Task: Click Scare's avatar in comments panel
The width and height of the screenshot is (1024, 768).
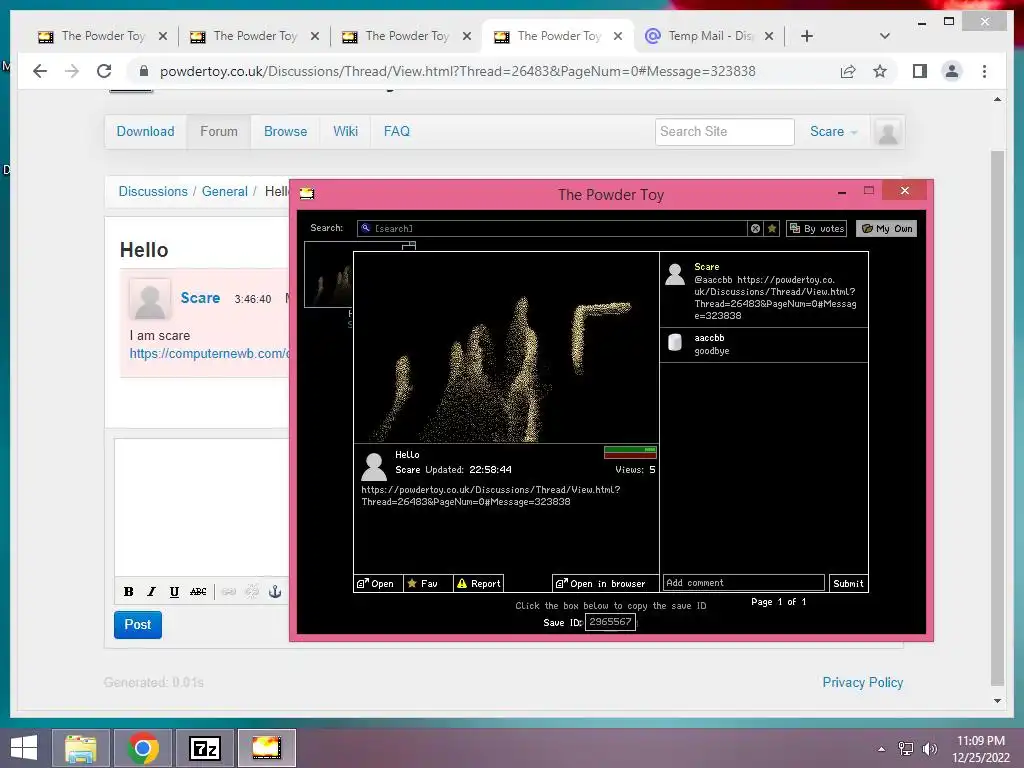Action: tap(675, 274)
